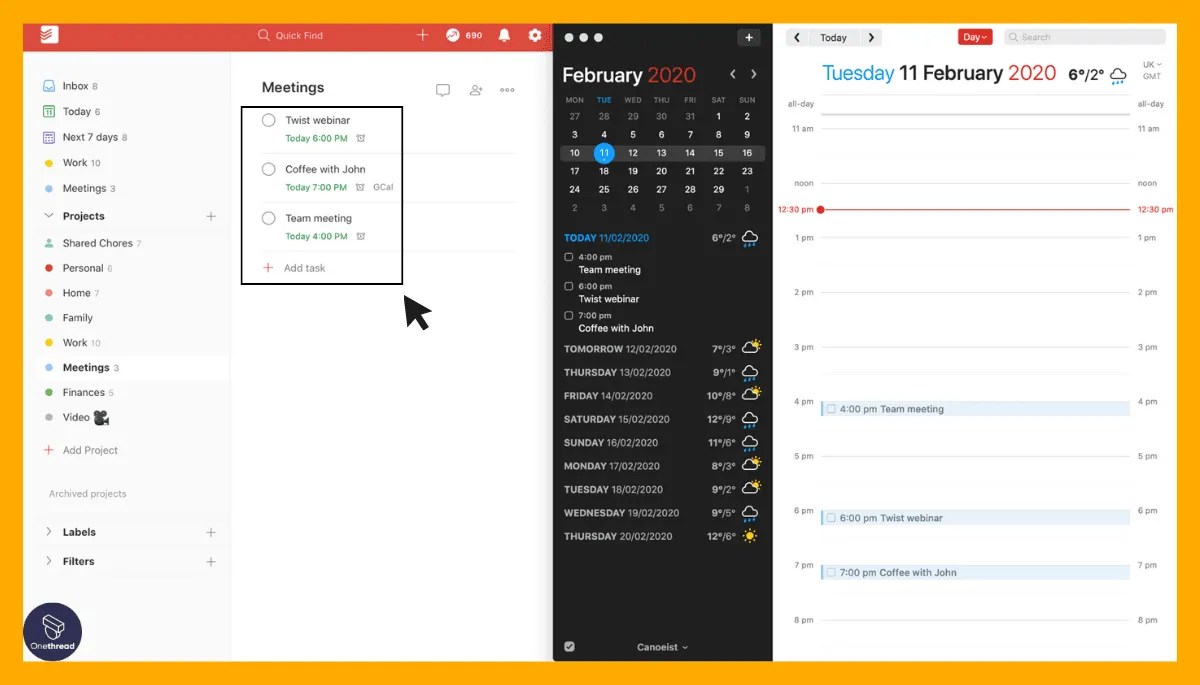Viewport: 1200px width, 685px height.
Task: Open the Day view dropdown
Action: [975, 37]
